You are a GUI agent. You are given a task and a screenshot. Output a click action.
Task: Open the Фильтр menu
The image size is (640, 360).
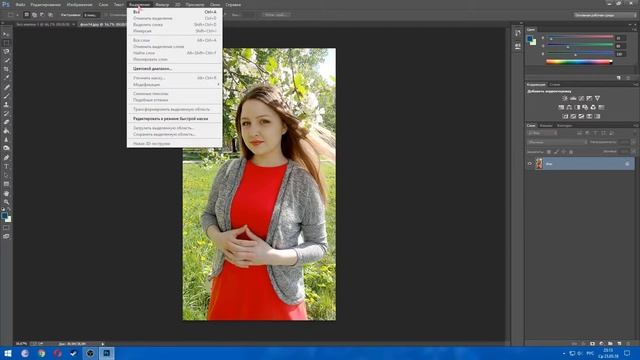click(x=162, y=4)
